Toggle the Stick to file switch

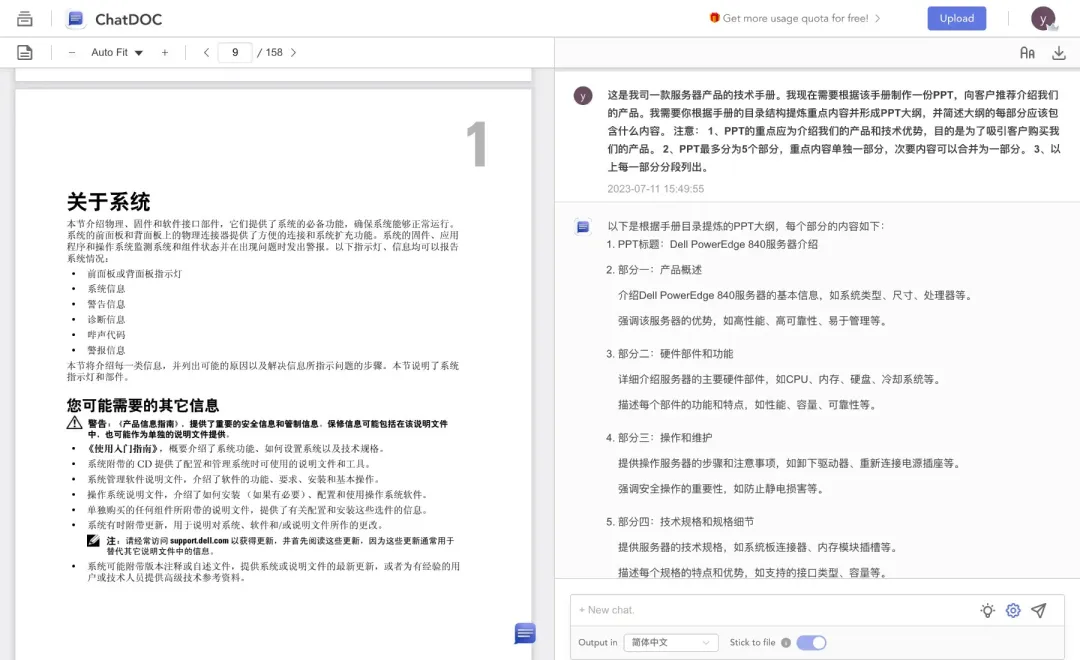tap(811, 643)
